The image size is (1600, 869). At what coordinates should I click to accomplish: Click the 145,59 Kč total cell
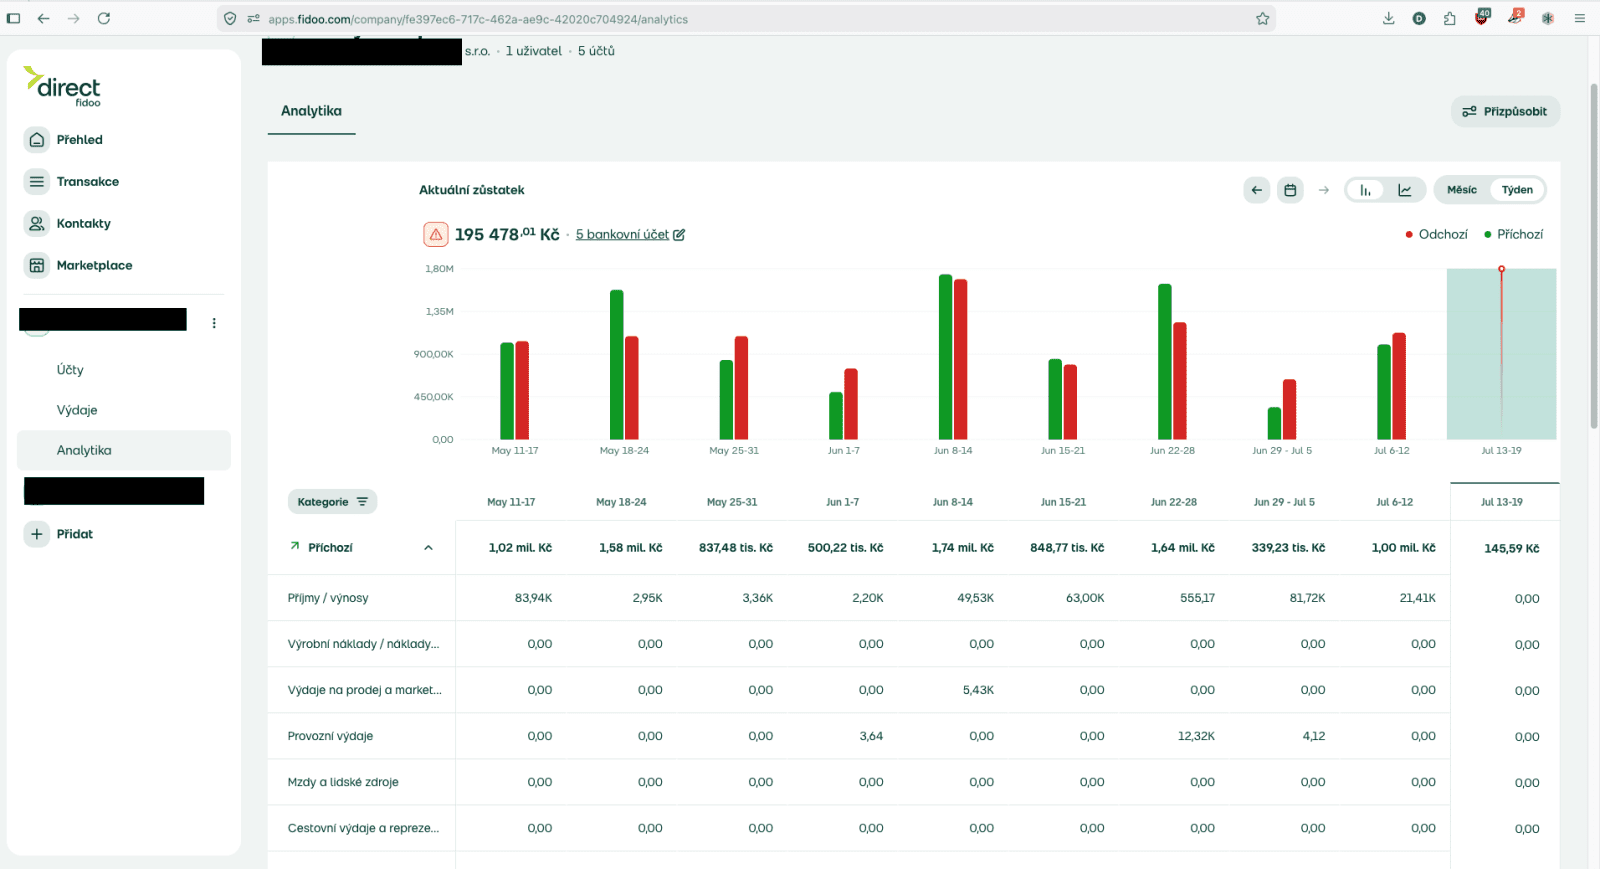1511,549
